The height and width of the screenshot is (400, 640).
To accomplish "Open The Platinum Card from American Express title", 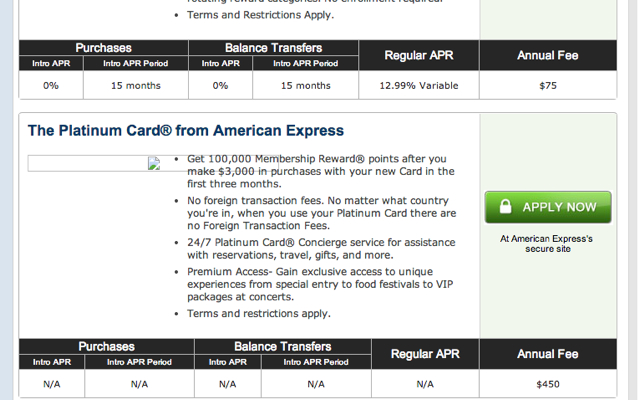I will click(x=186, y=131).
